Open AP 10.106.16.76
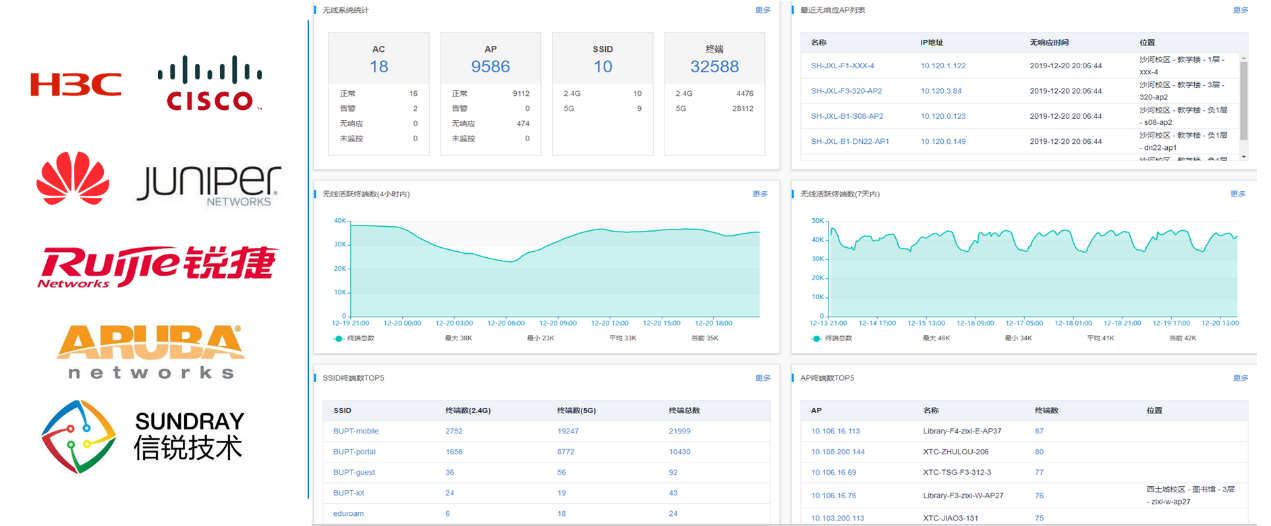Screen dimensions: 1271x526 pos(834,494)
